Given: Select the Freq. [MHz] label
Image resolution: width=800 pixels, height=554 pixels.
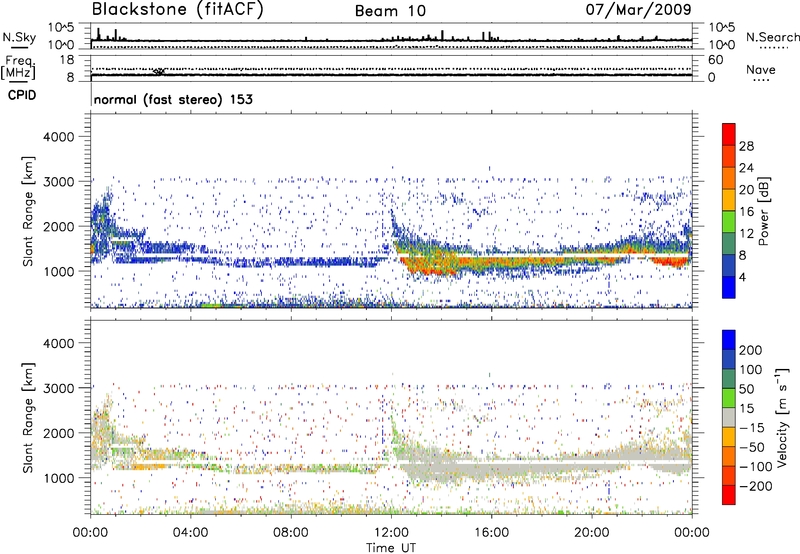Looking at the screenshot, I should coord(18,67).
